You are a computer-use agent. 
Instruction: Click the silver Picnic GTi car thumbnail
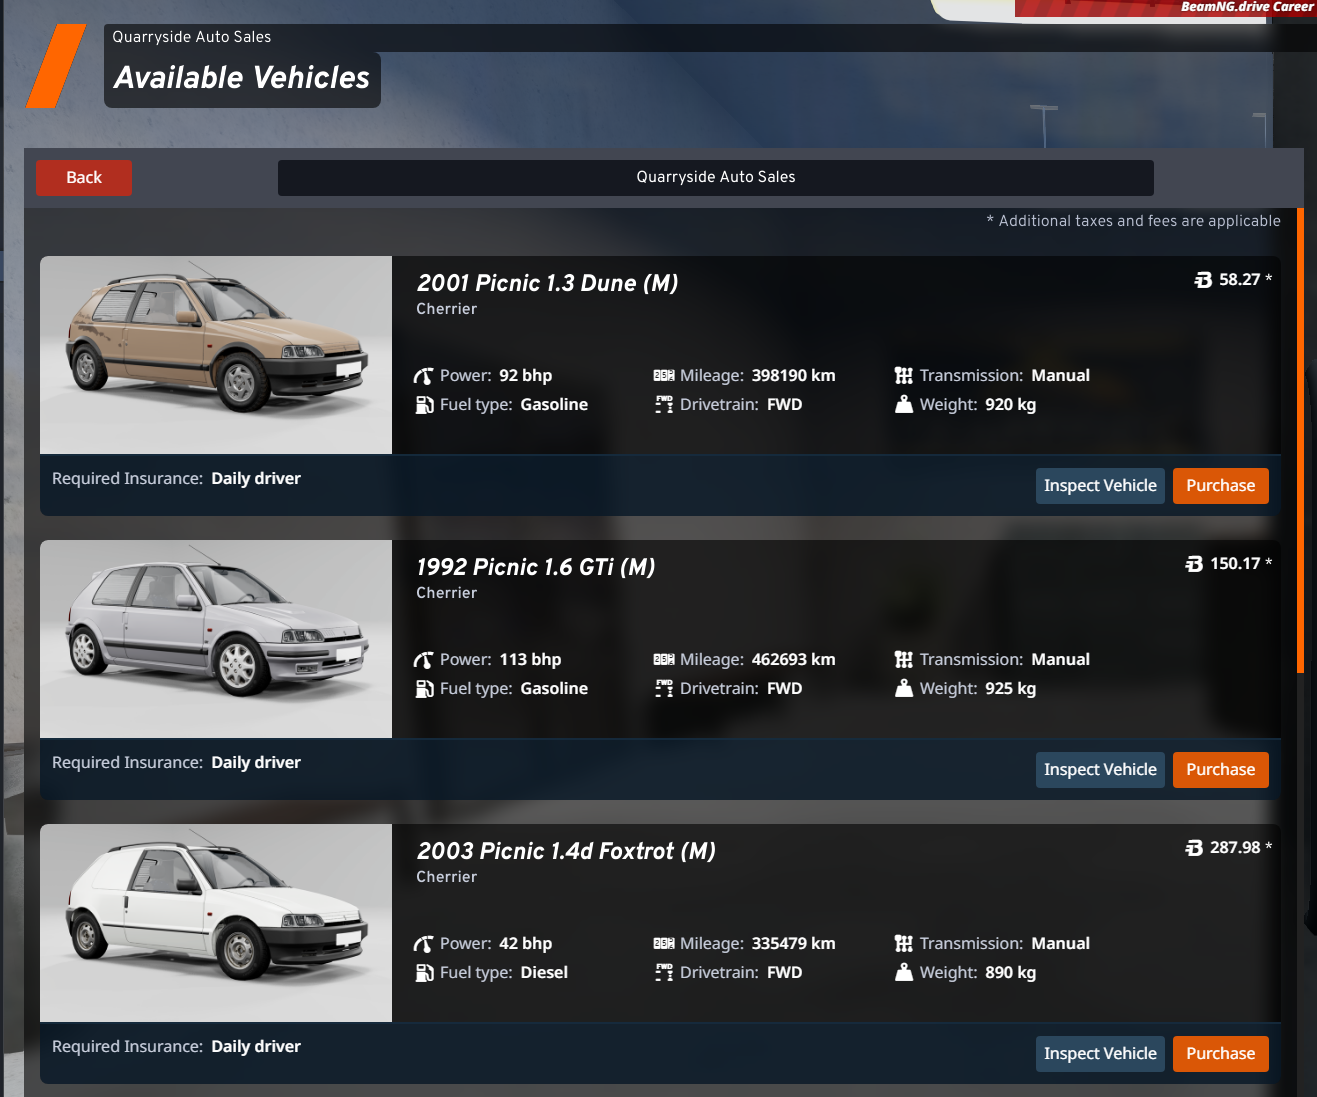pyautogui.click(x=216, y=639)
